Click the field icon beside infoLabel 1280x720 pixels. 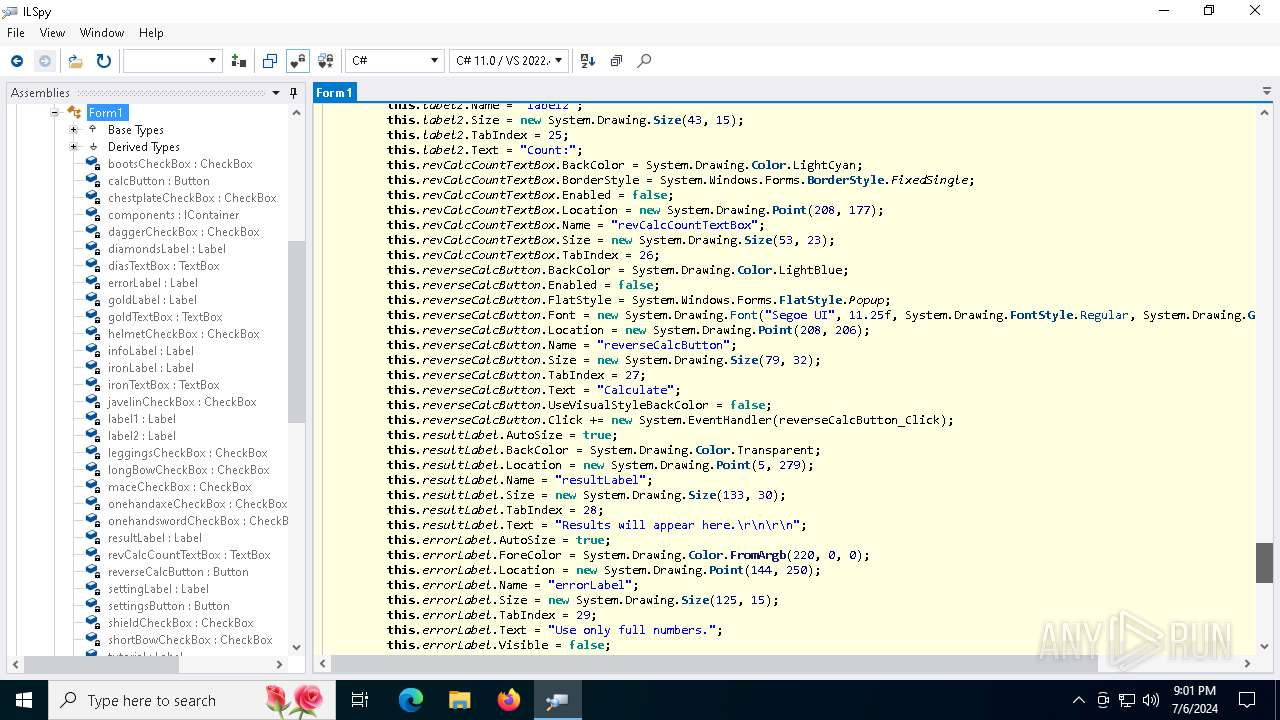point(93,351)
